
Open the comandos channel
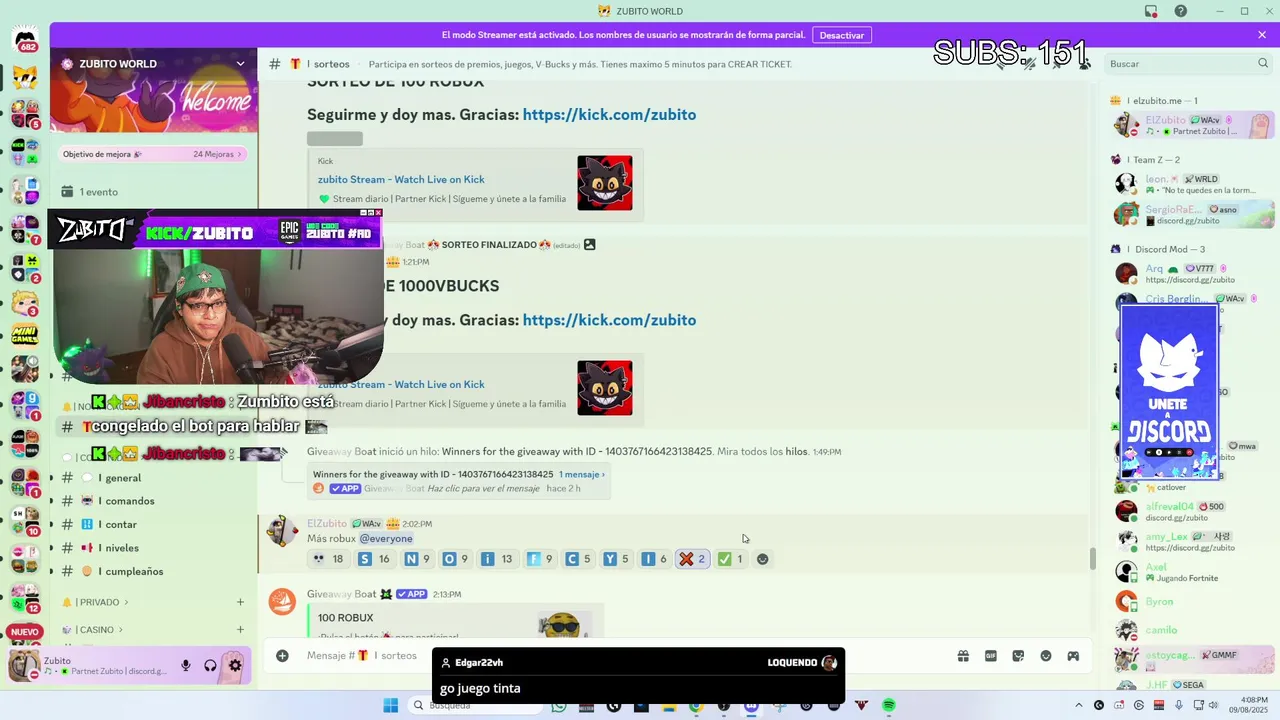tap(152, 501)
